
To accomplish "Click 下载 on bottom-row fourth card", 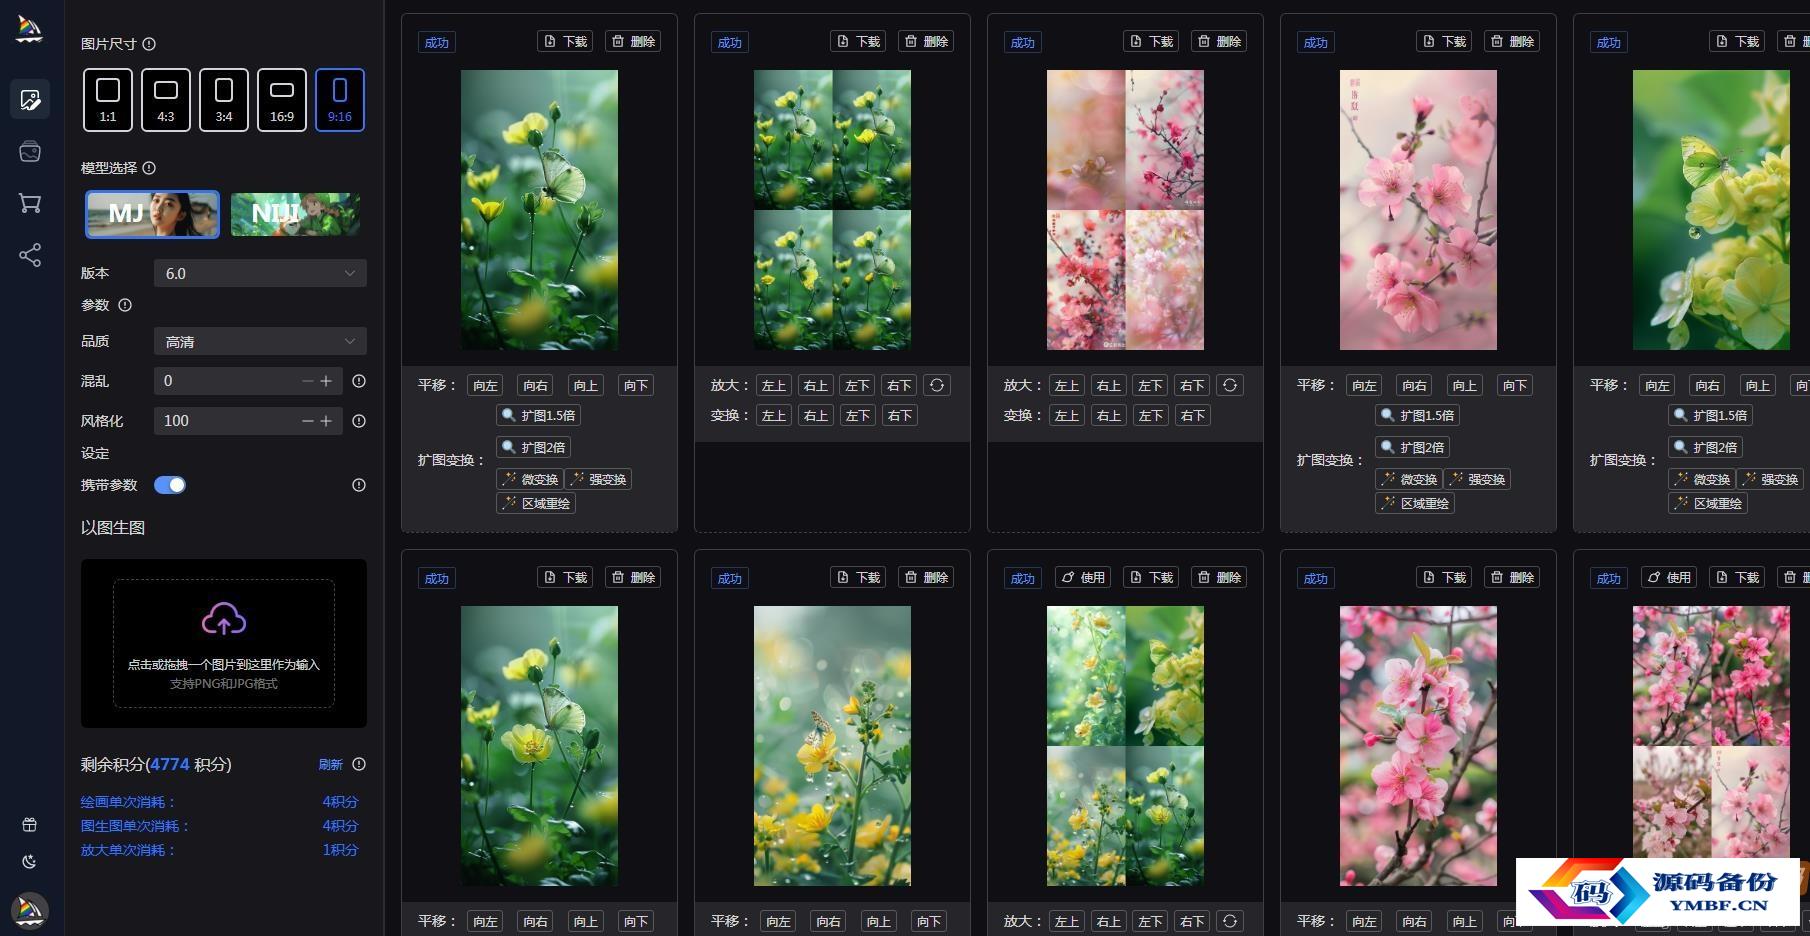I will [1444, 577].
